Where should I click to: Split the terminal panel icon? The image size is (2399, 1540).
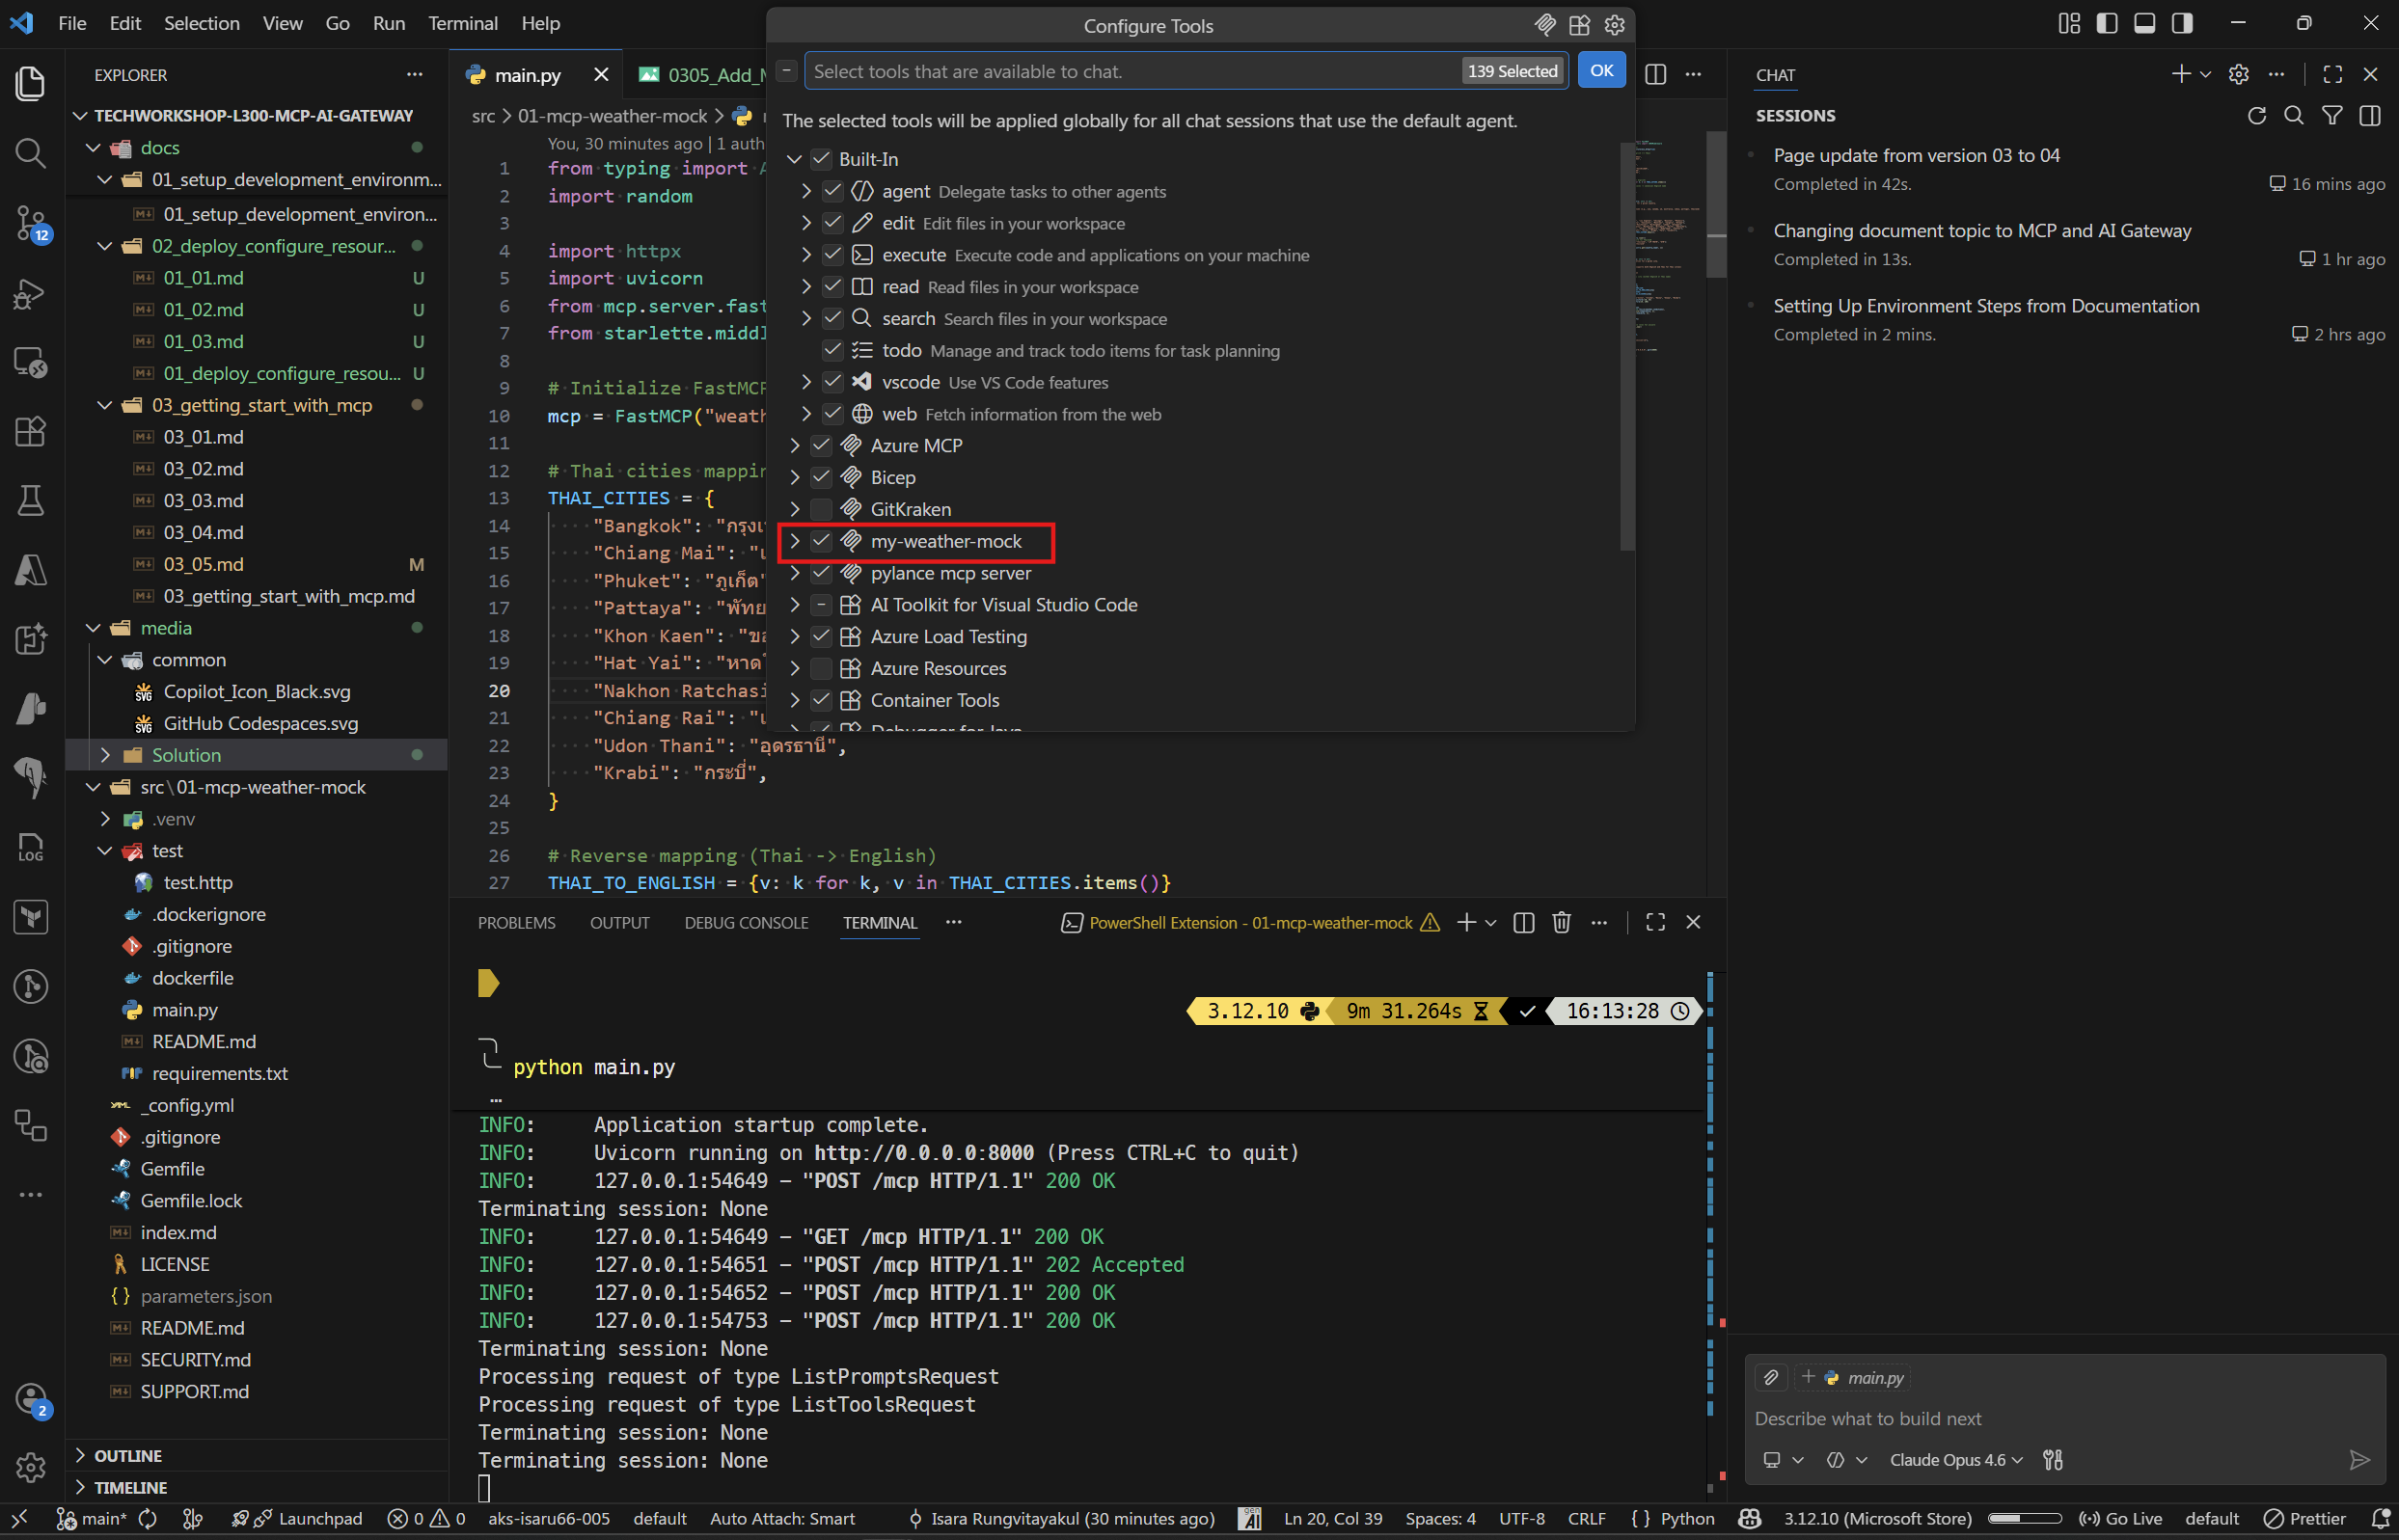1524,923
